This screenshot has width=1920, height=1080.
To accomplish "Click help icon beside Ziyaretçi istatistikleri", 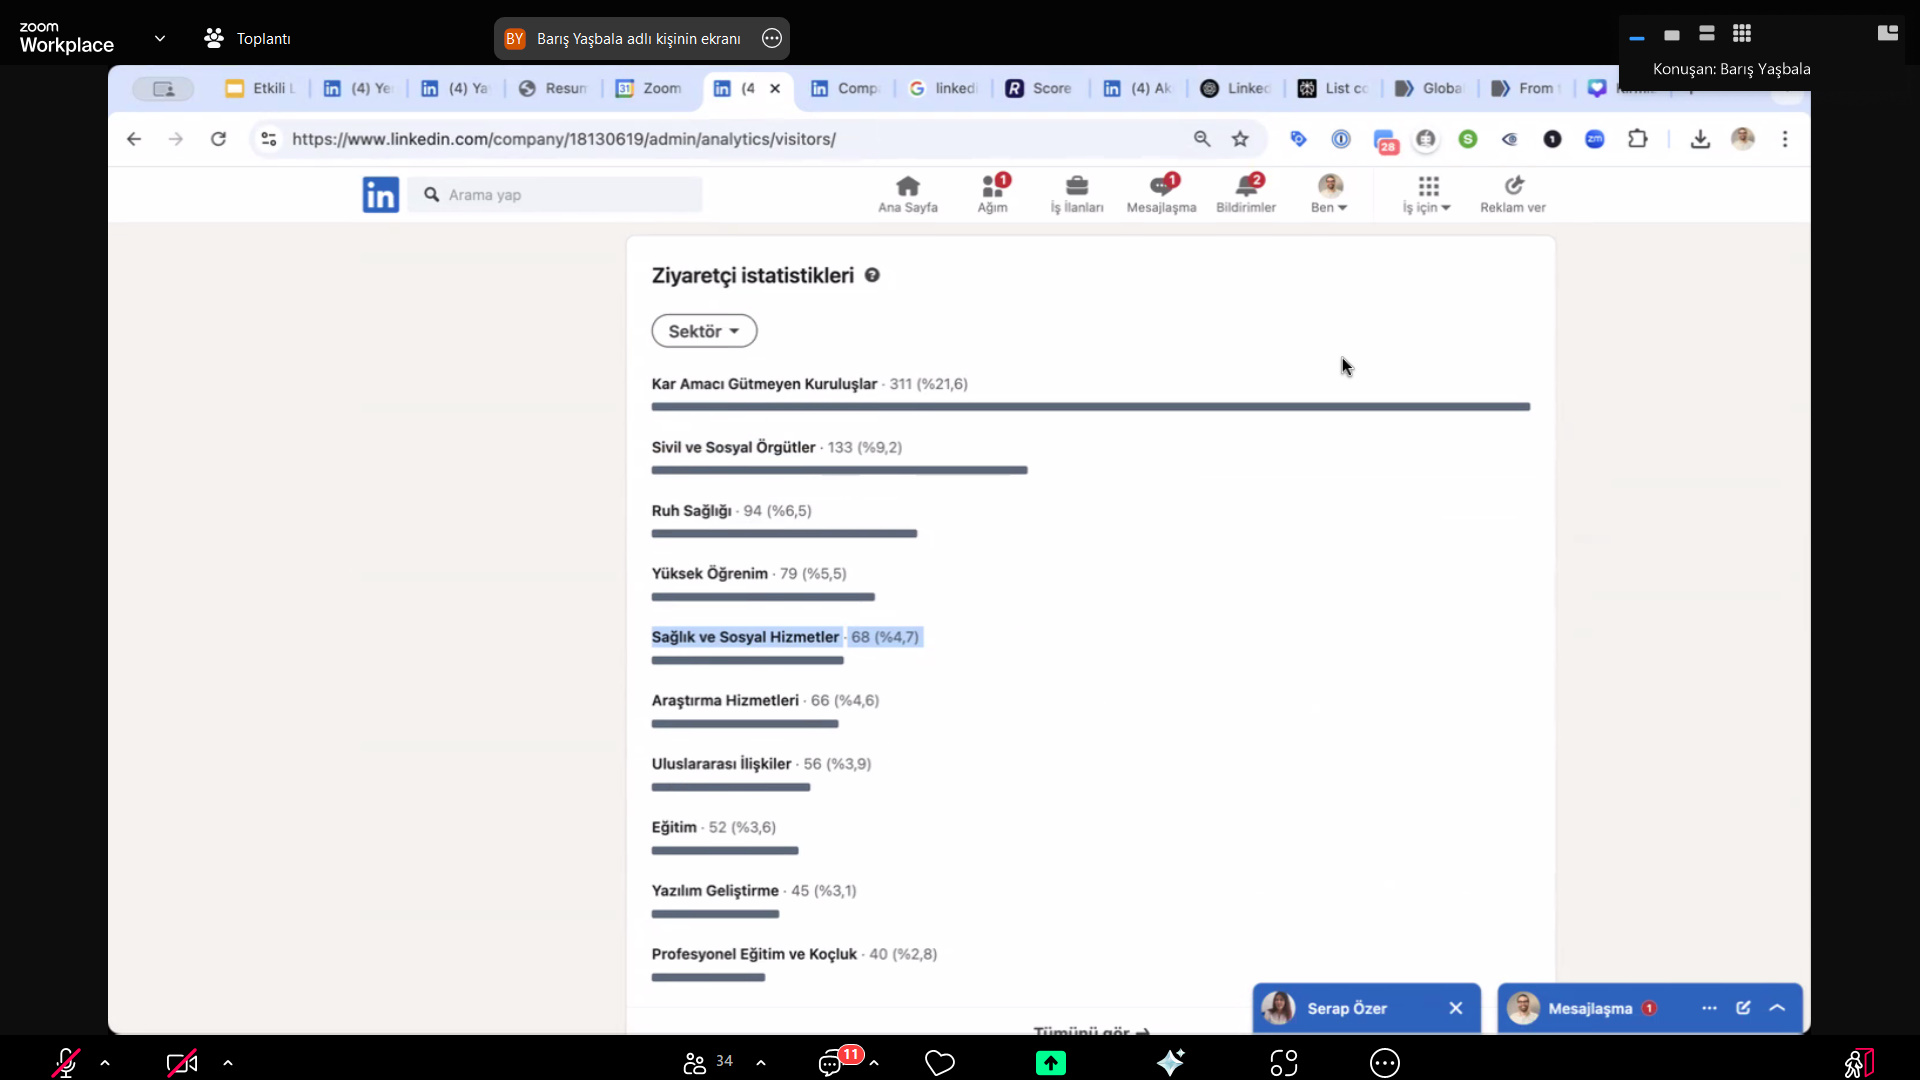I will (872, 276).
